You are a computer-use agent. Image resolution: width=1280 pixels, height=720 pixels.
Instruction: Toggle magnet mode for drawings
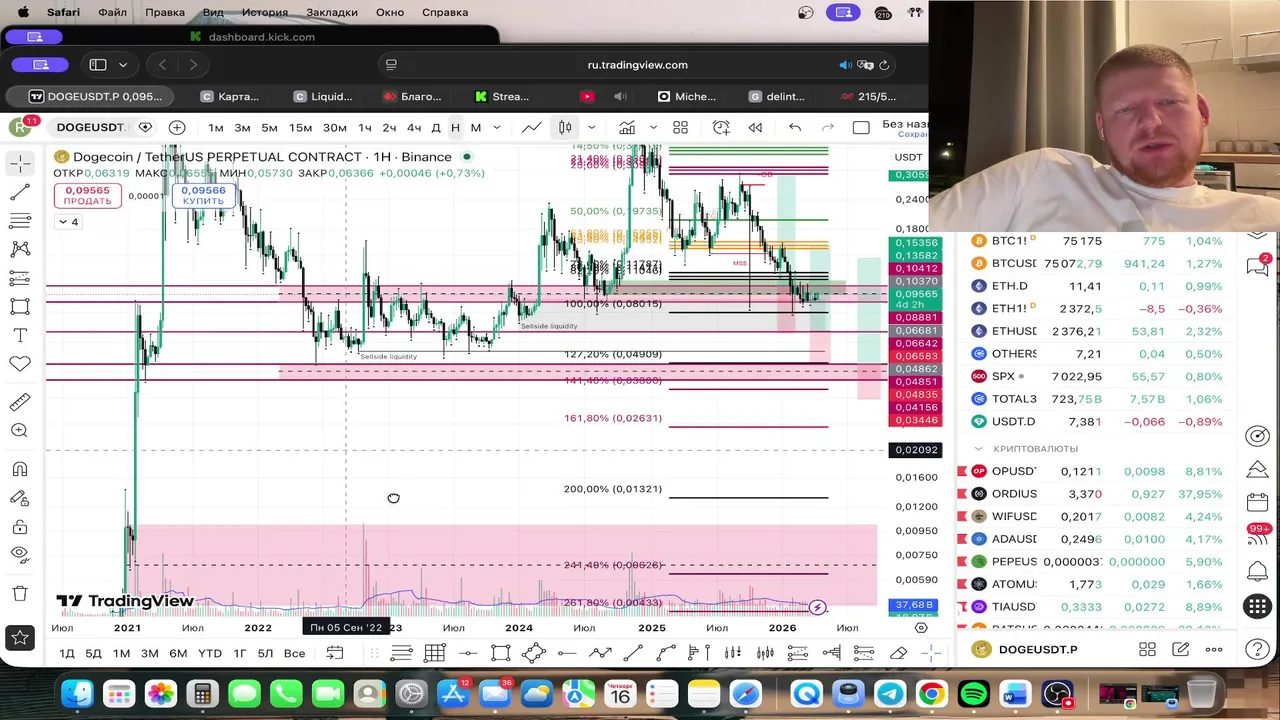coord(20,469)
